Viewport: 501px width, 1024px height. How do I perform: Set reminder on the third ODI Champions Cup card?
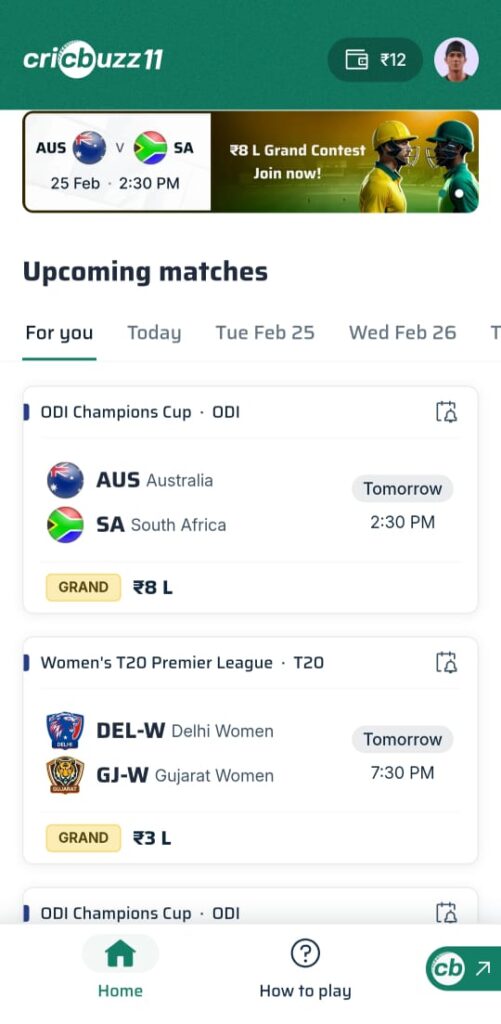(446, 912)
